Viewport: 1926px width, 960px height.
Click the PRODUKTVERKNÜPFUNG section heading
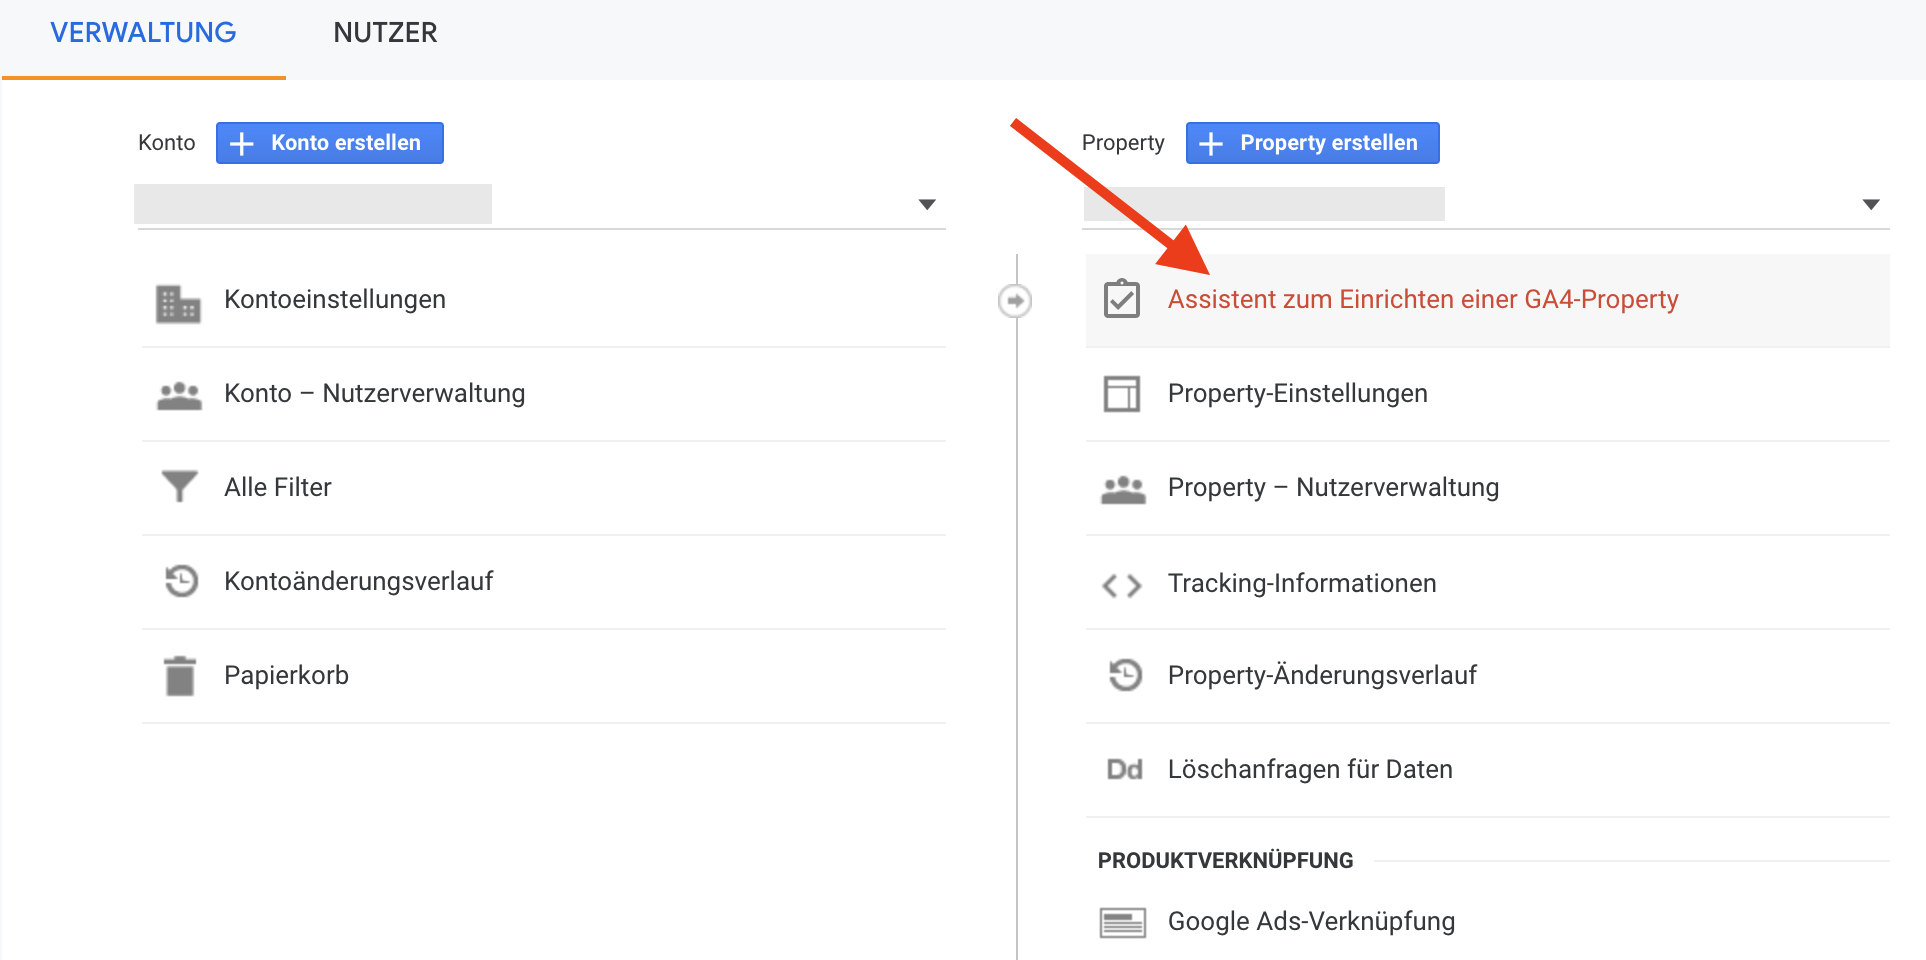point(1225,861)
